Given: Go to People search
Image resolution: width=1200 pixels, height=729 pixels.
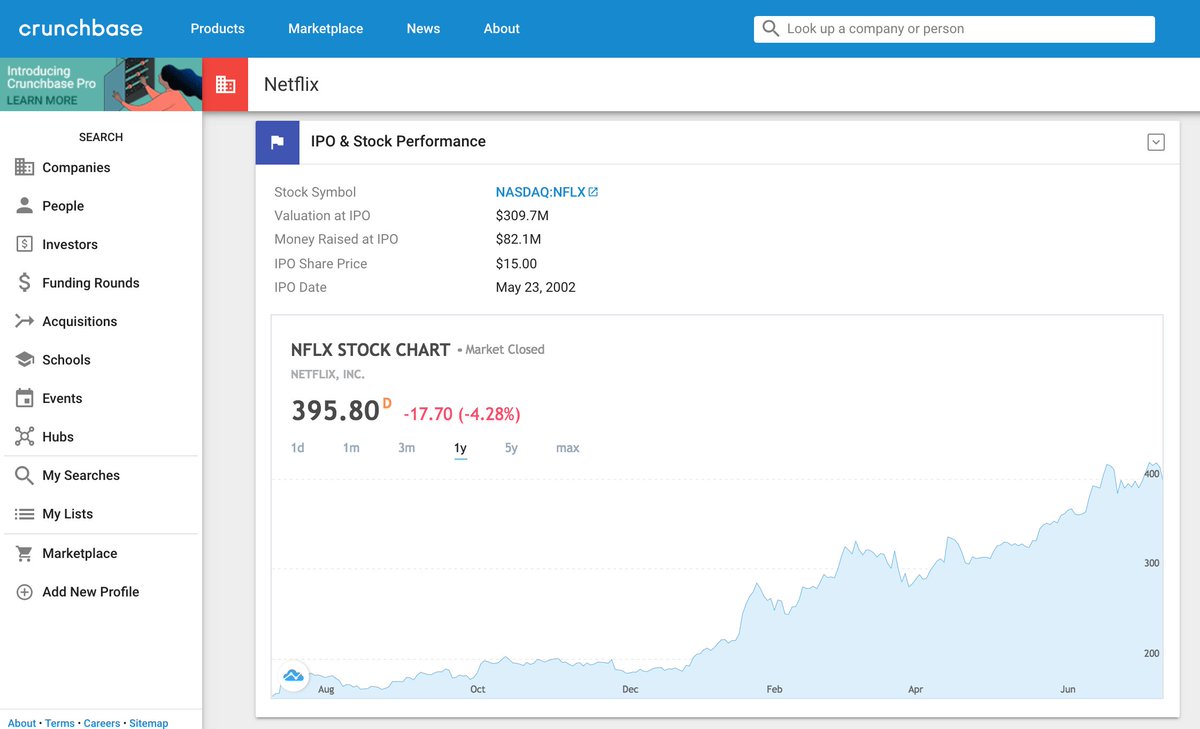Looking at the screenshot, I should pyautogui.click(x=63, y=206).
